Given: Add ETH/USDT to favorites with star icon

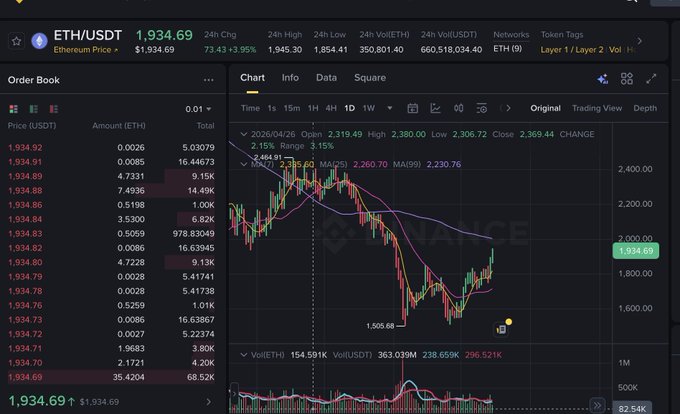Looking at the screenshot, I should point(16,41).
